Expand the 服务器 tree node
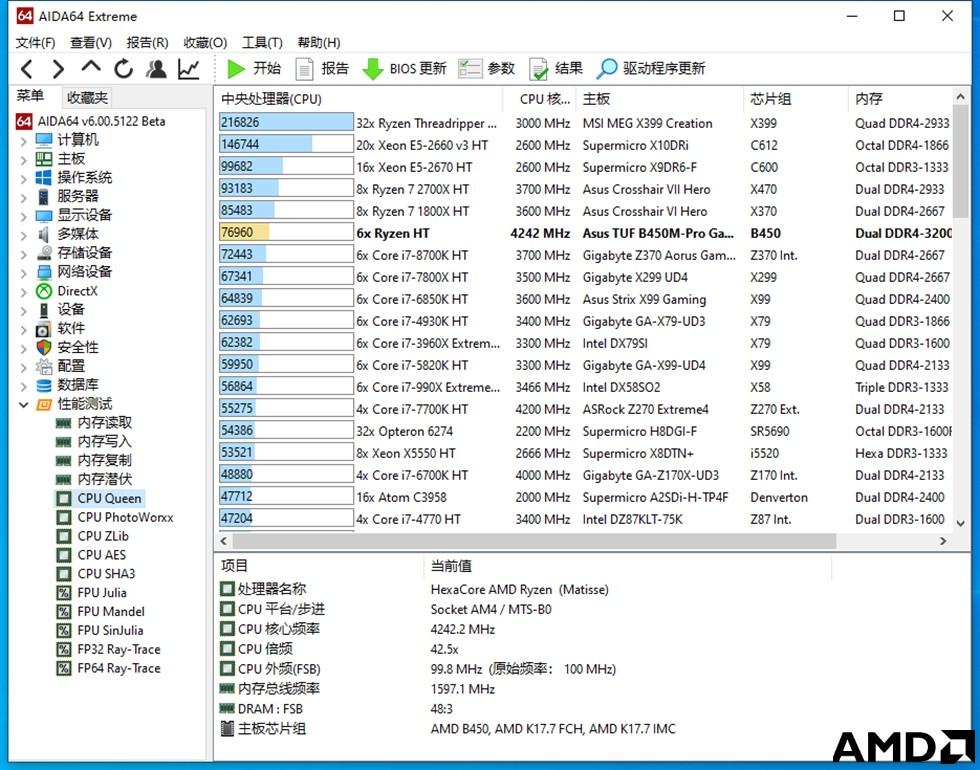Viewport: 980px width, 770px height. 23,196
